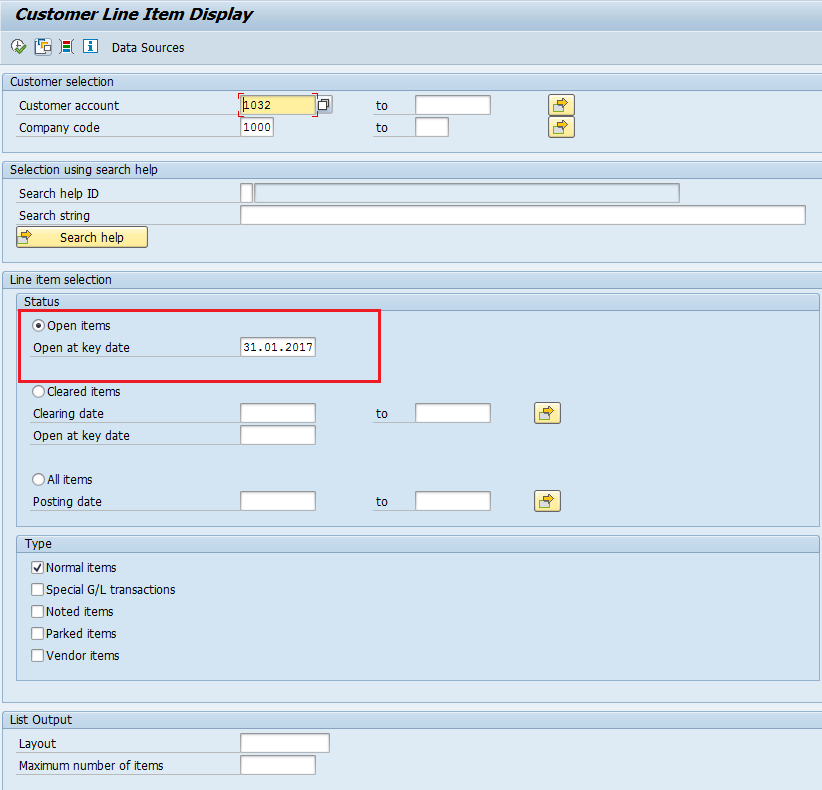Click the Maximum number of items field

click(278, 765)
